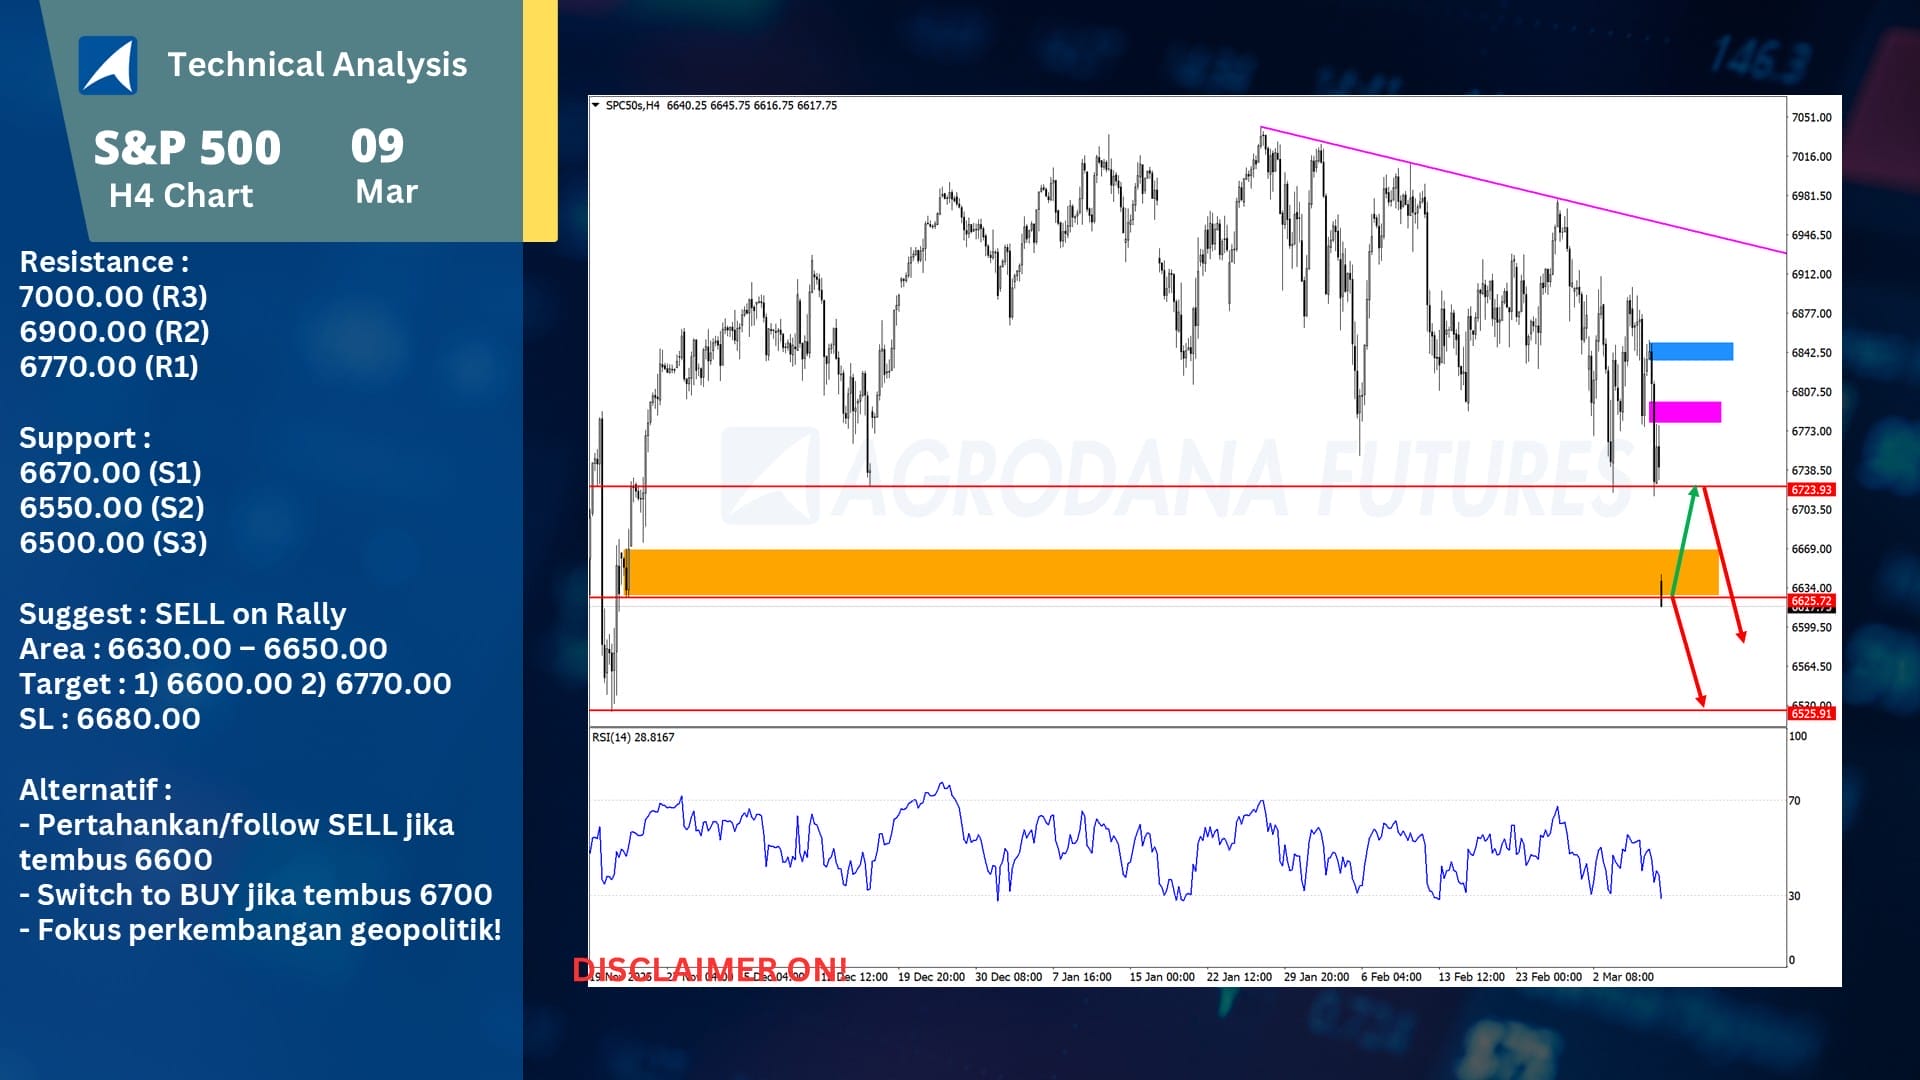Click the 09 Mar date label
Screen dimensions: 1920x1080
tap(380, 167)
